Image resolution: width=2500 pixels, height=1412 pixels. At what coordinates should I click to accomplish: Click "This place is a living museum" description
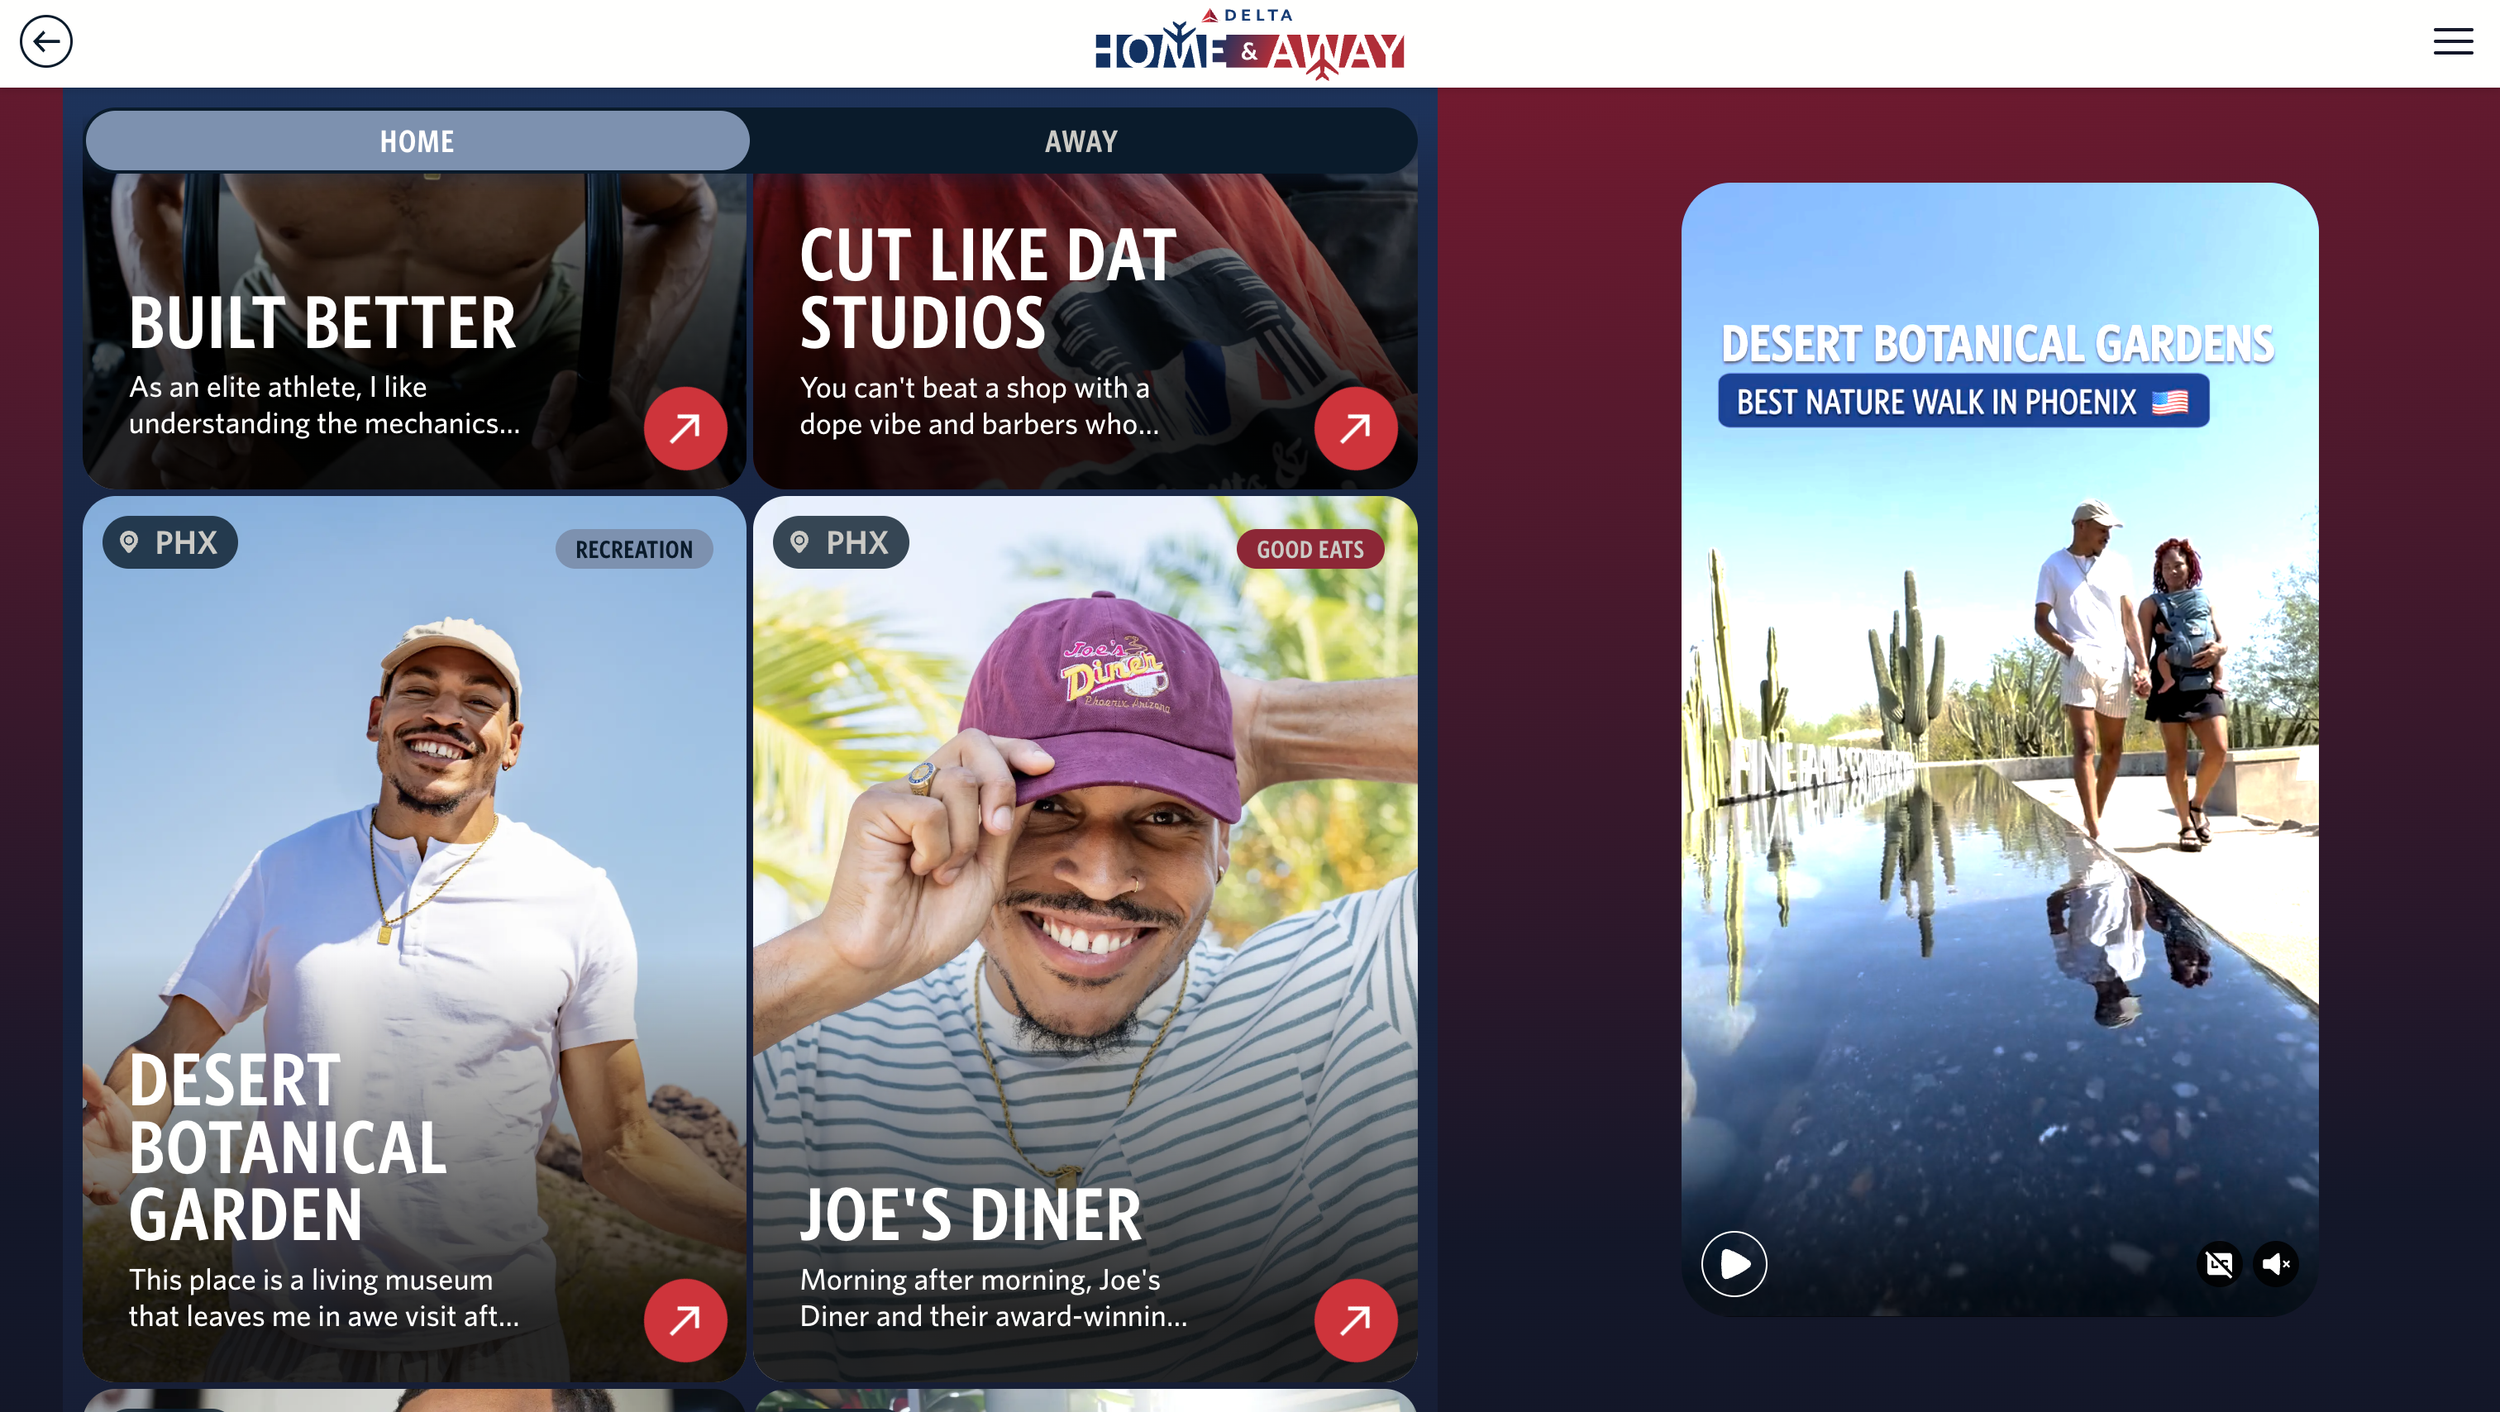[x=324, y=1298]
